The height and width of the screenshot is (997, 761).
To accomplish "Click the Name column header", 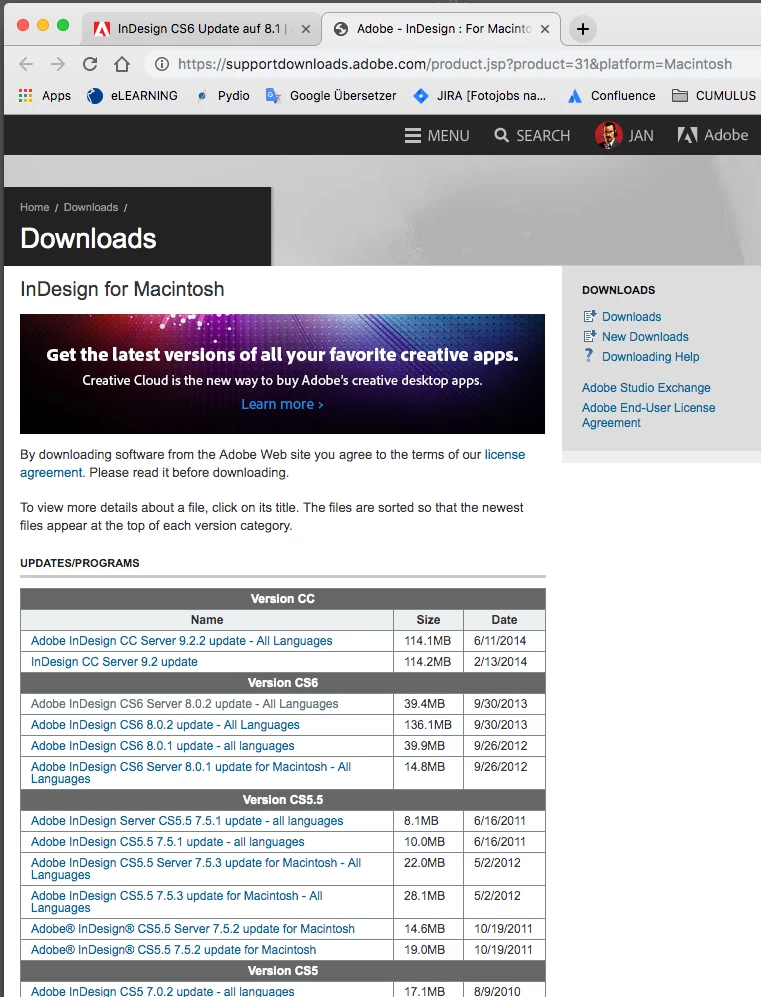I will tap(207, 620).
